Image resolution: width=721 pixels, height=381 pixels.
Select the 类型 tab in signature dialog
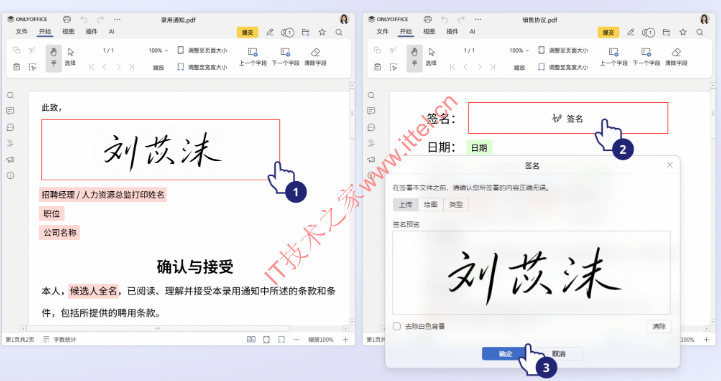click(456, 205)
